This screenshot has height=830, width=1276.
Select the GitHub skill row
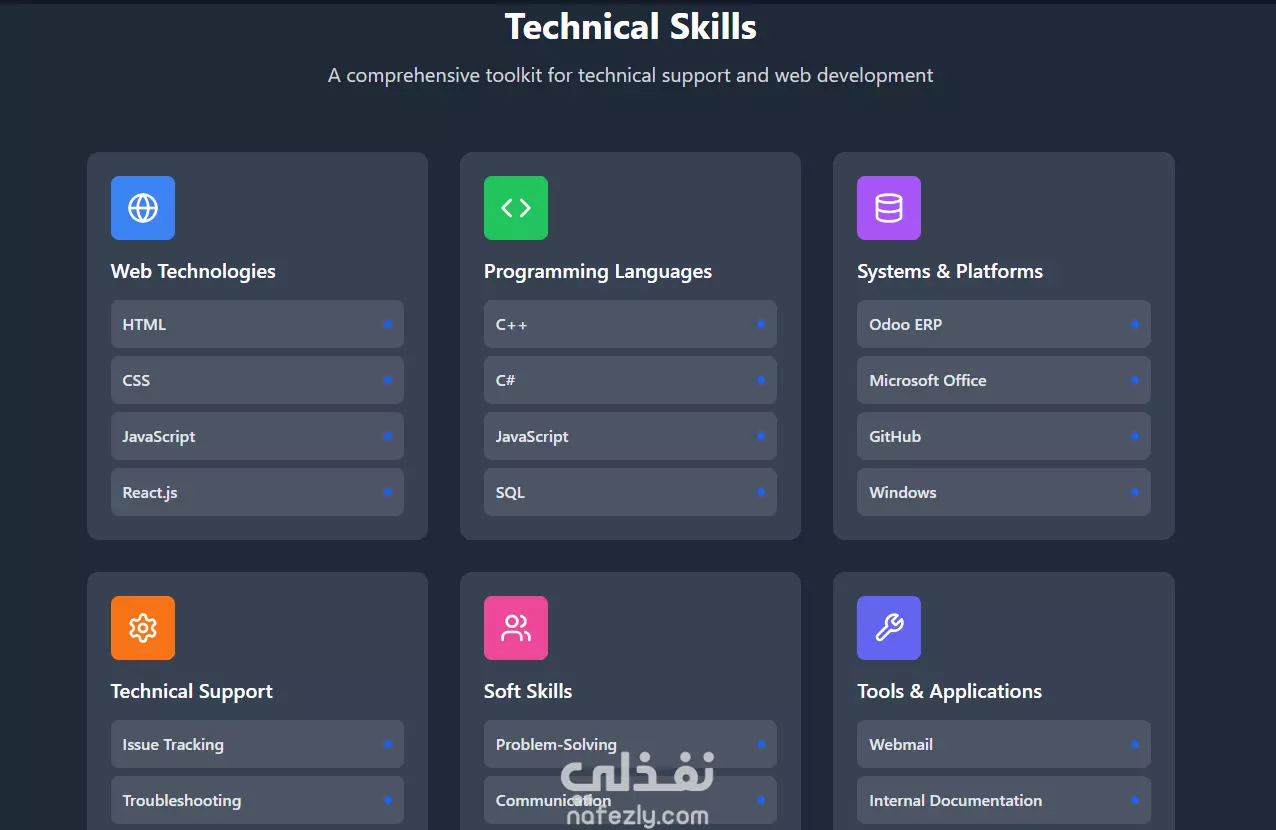pos(1004,436)
